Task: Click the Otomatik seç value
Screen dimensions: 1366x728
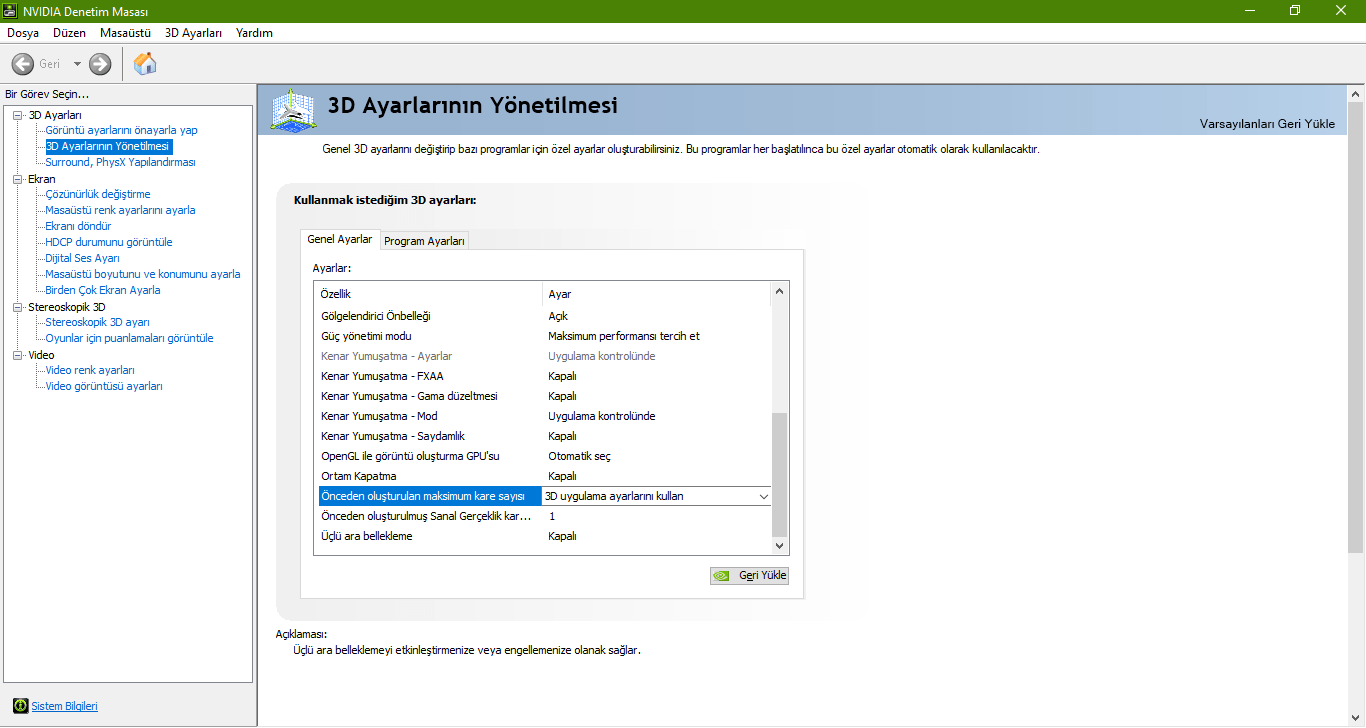Action: point(579,456)
